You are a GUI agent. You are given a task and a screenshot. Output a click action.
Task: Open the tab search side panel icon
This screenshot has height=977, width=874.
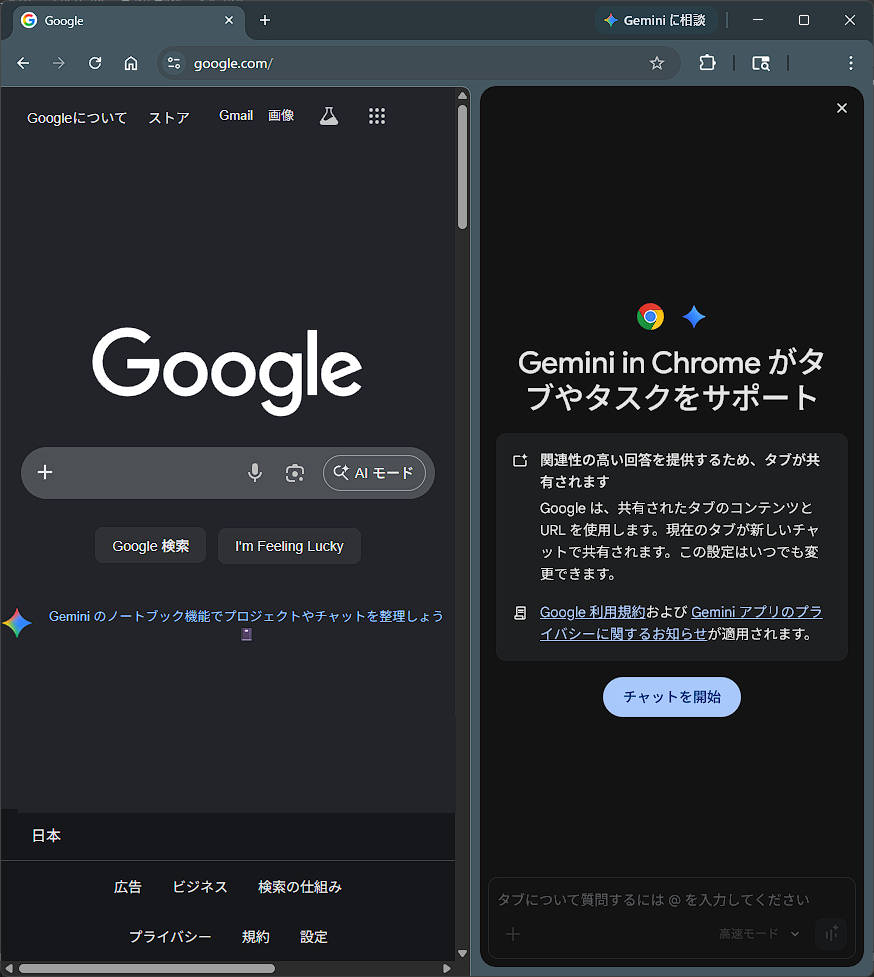pyautogui.click(x=761, y=63)
